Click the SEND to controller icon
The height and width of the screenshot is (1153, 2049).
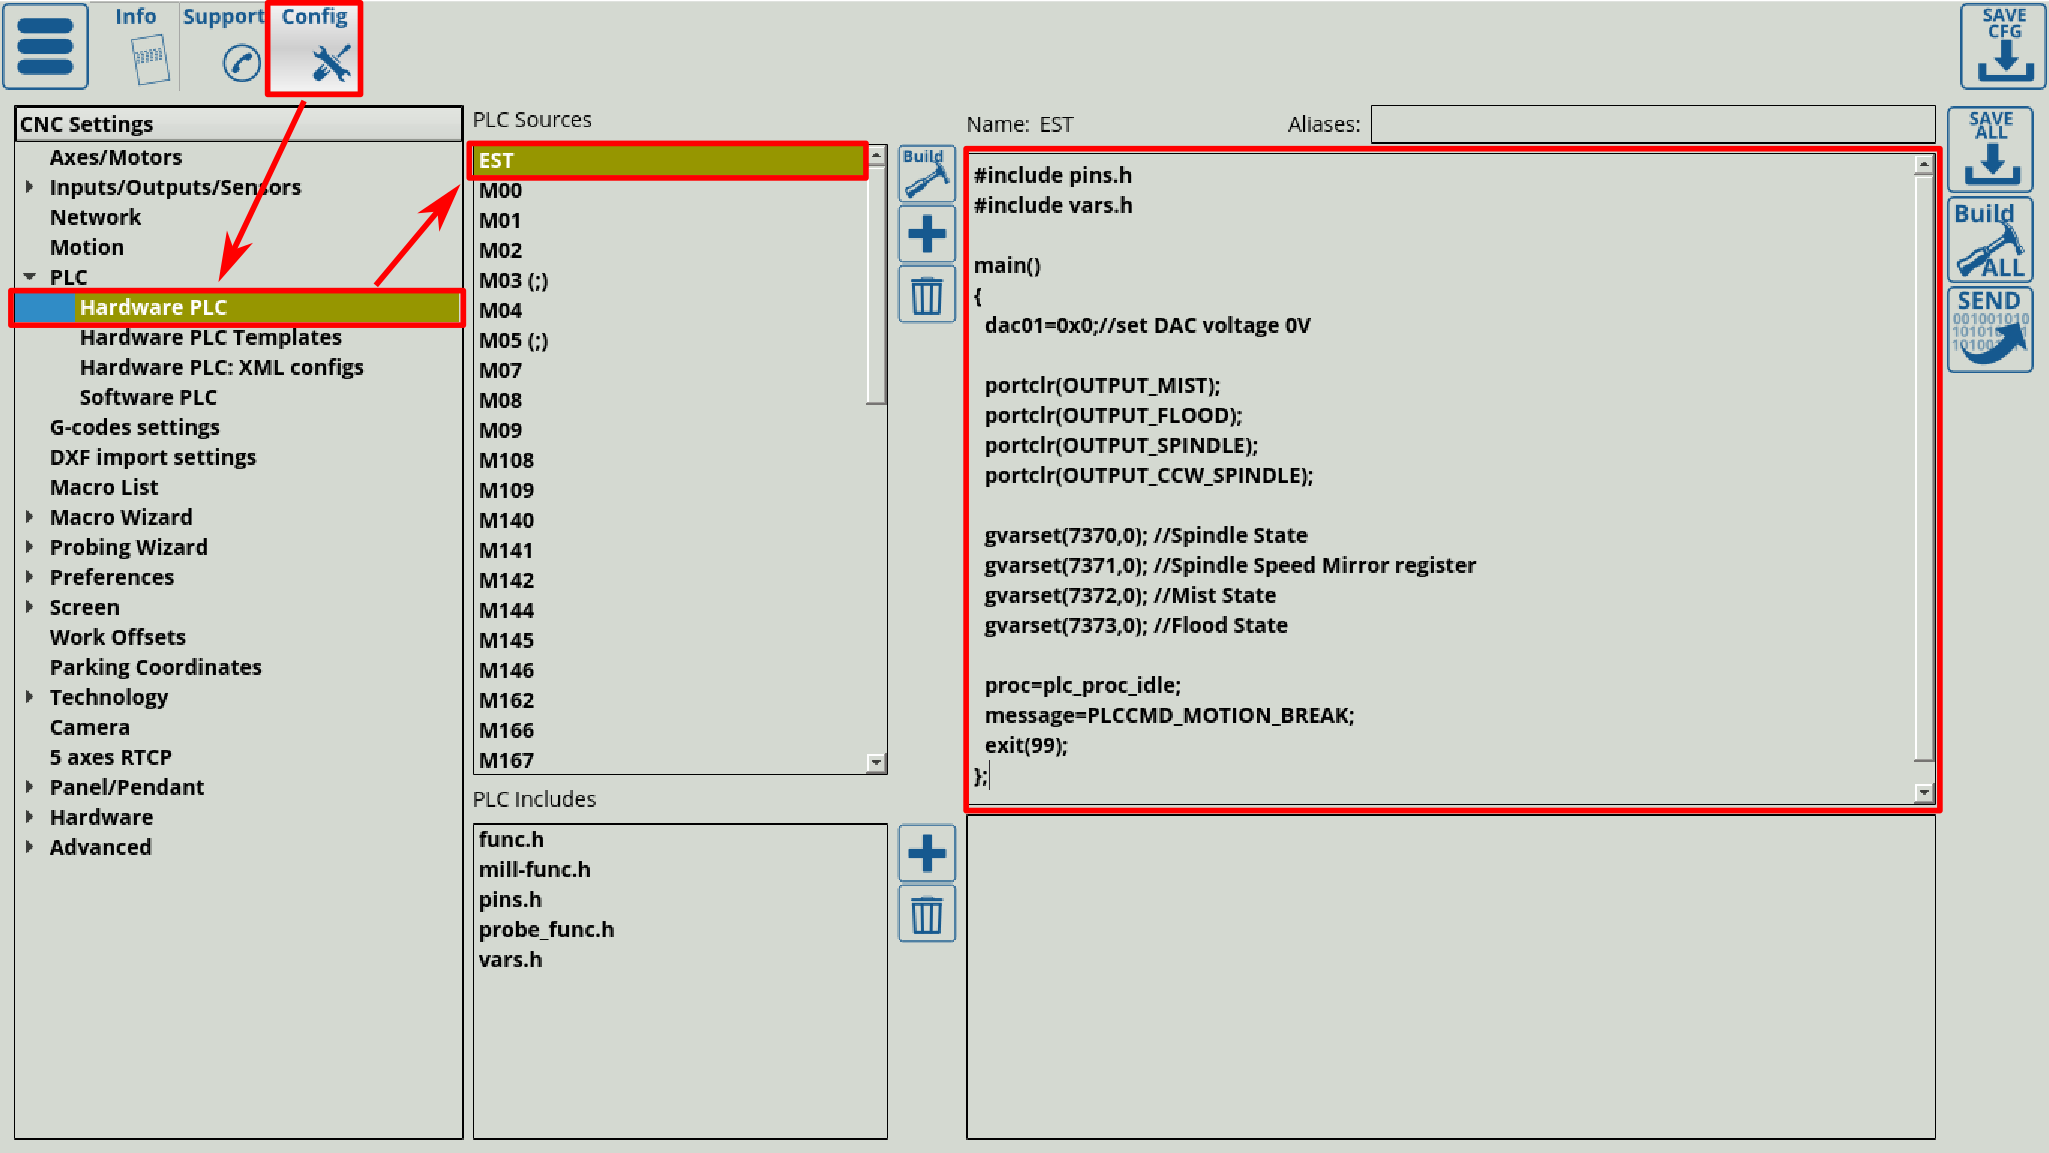click(x=1990, y=329)
